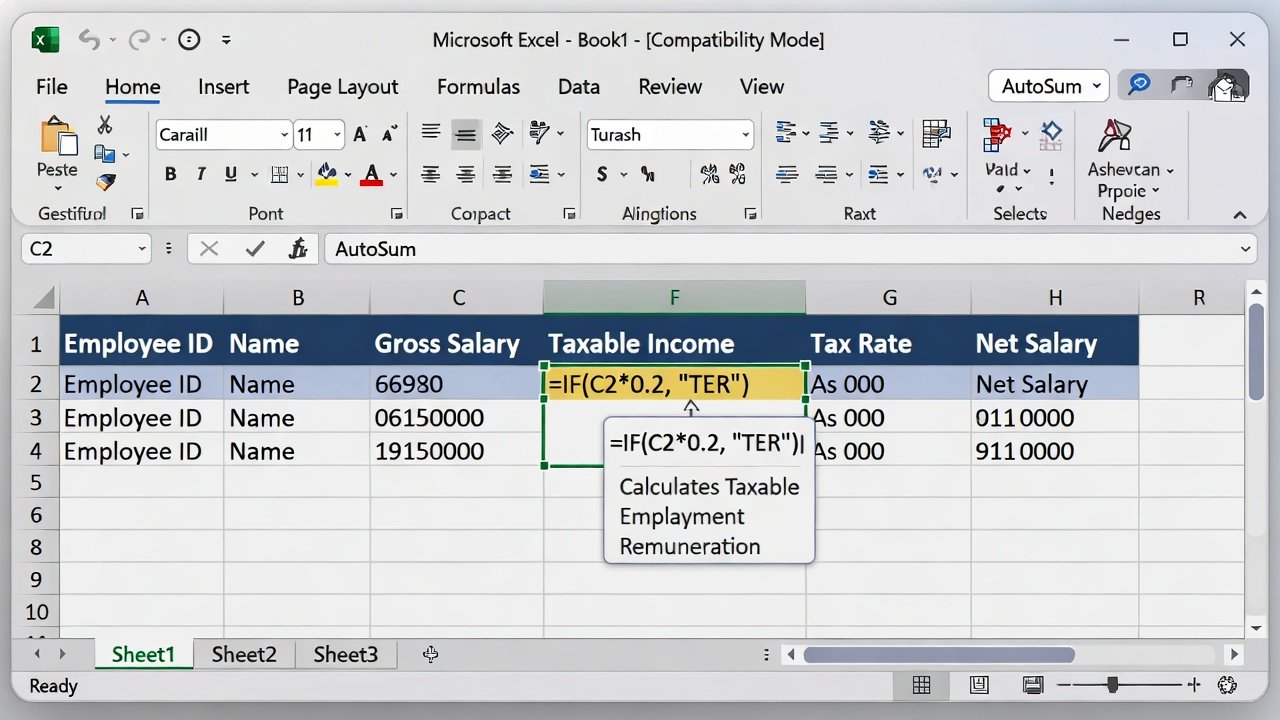Viewport: 1280px width, 720px height.
Task: Collapse the ribbon with the up chevron
Action: tap(1240, 214)
